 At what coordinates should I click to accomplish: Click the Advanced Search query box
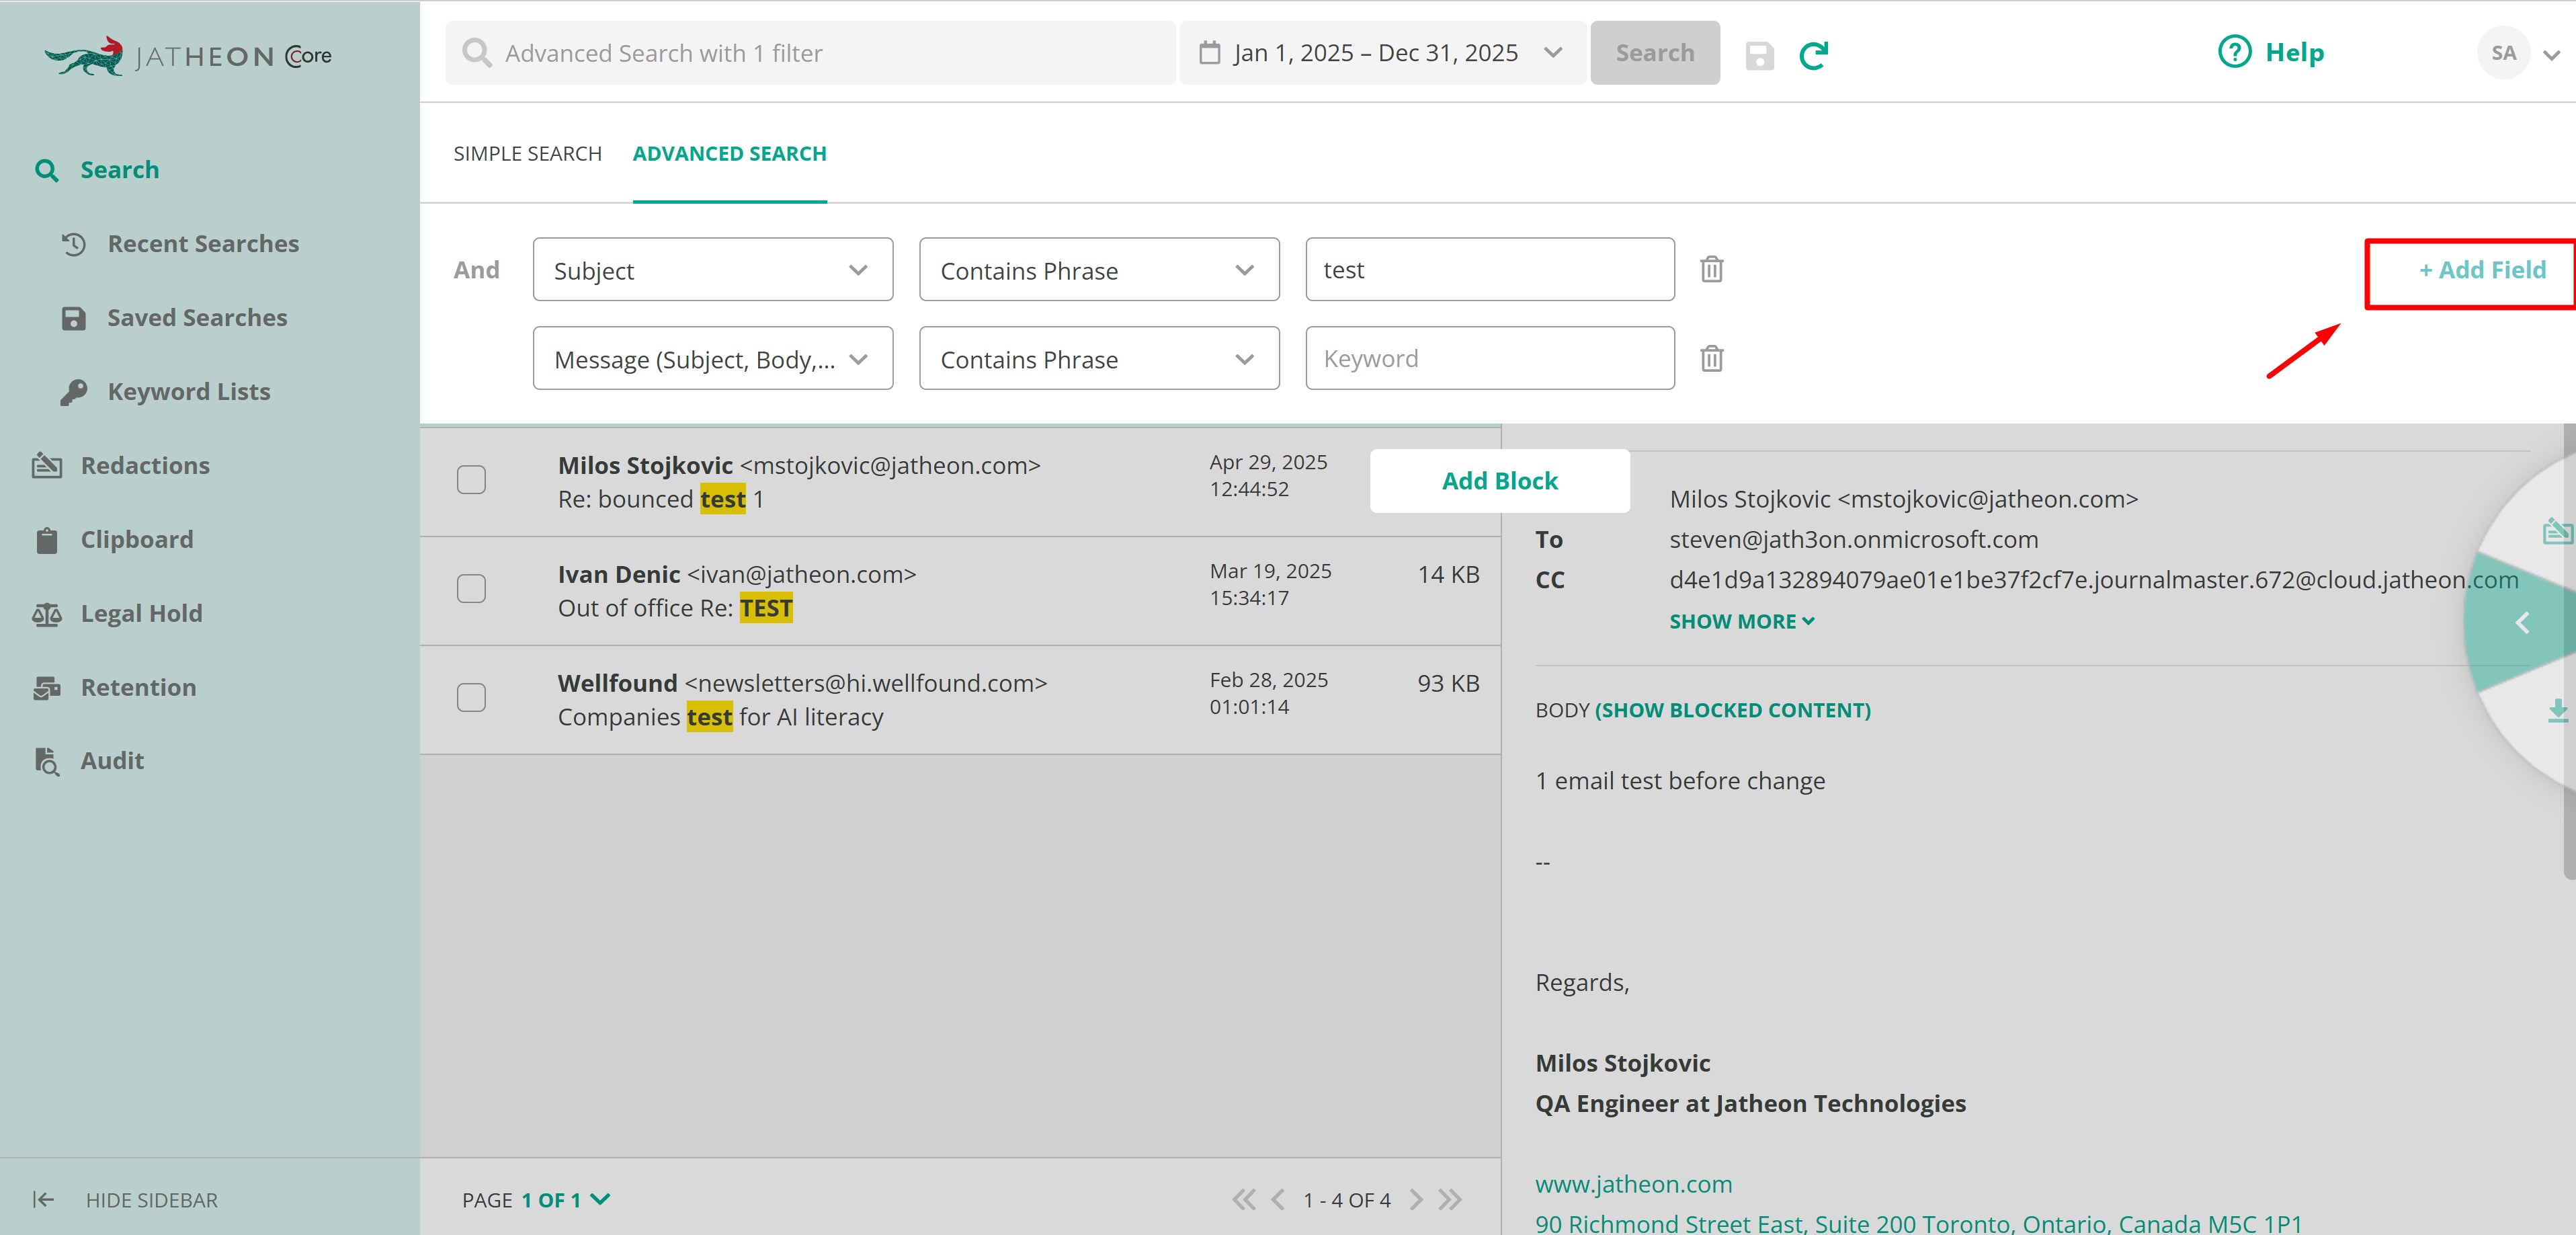[810, 53]
